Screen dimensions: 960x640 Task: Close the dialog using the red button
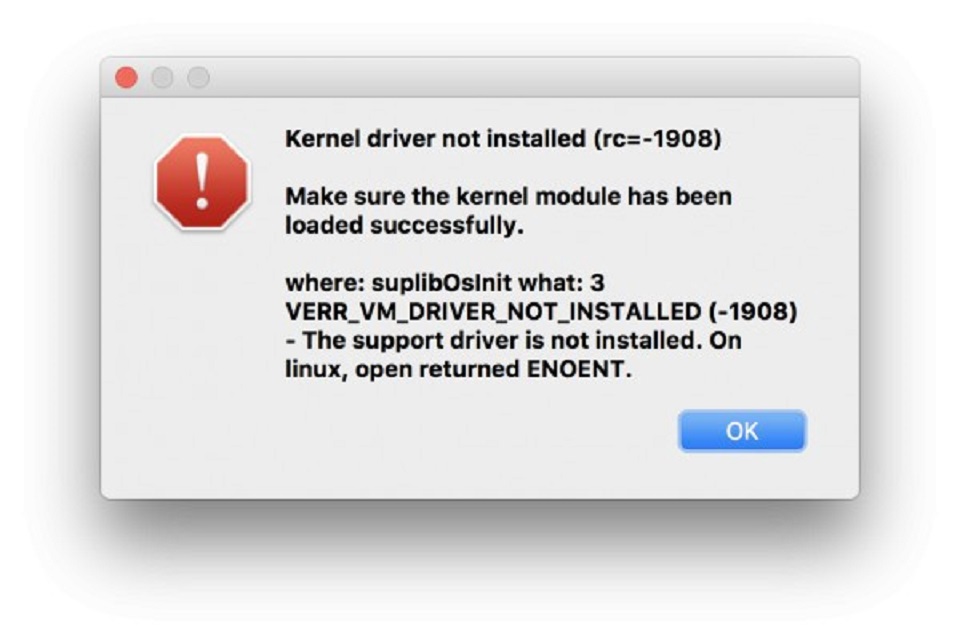coord(127,78)
